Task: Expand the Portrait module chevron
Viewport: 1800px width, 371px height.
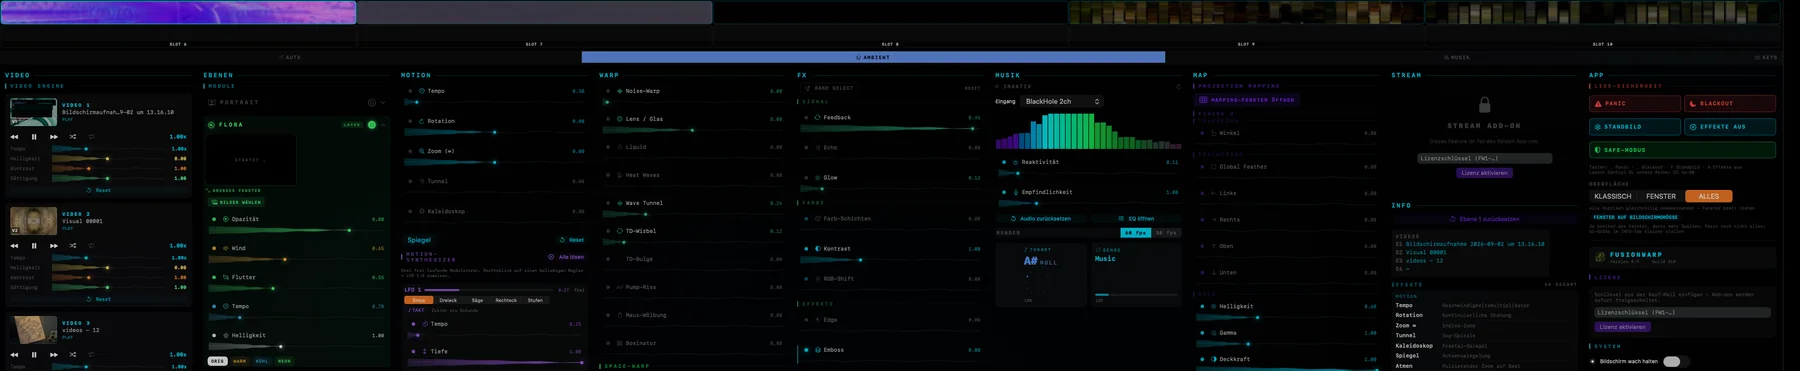Action: coord(383,102)
